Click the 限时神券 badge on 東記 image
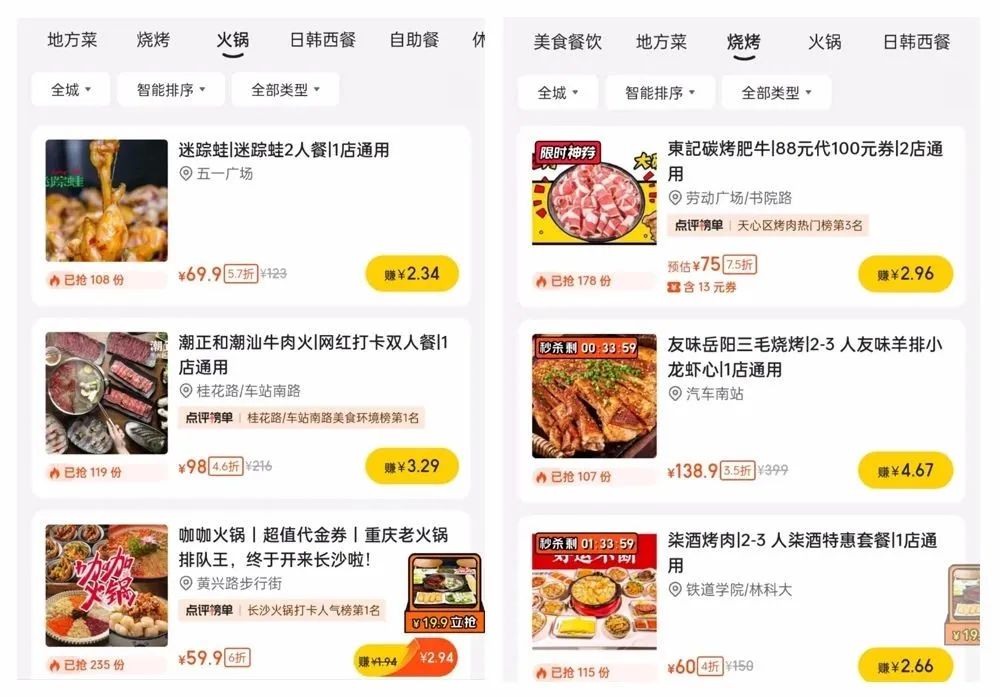 (x=567, y=153)
